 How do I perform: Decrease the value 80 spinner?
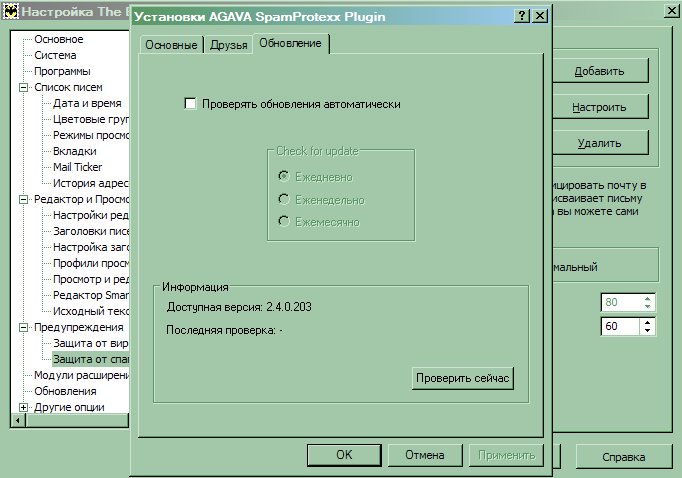tap(648, 306)
